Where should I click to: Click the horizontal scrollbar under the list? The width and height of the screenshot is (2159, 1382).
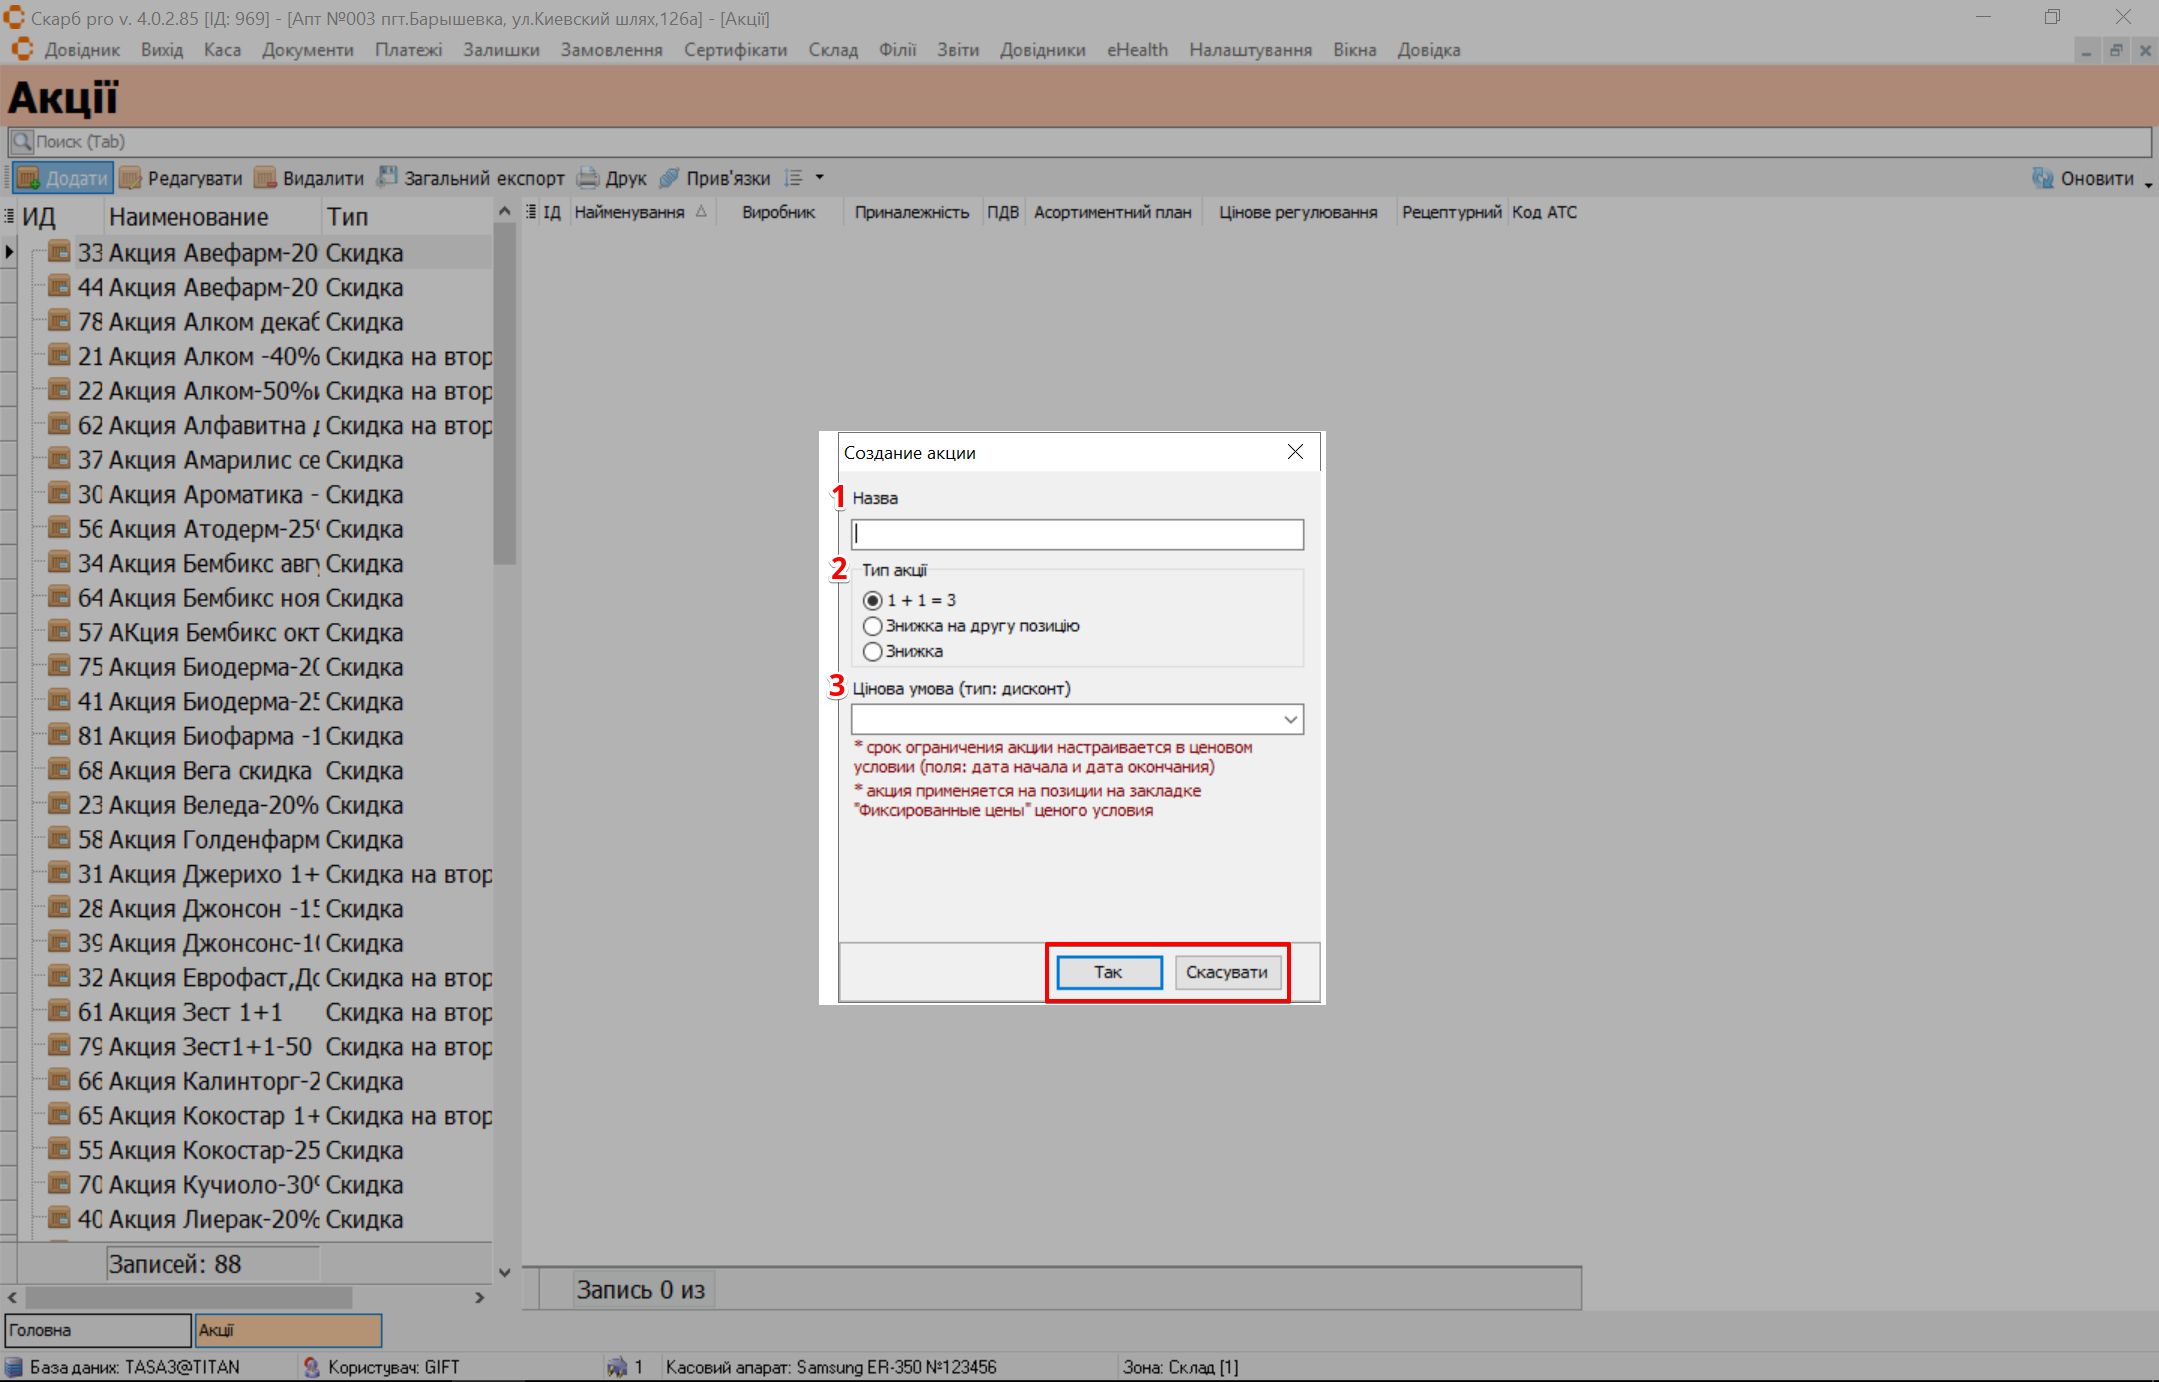click(190, 1297)
